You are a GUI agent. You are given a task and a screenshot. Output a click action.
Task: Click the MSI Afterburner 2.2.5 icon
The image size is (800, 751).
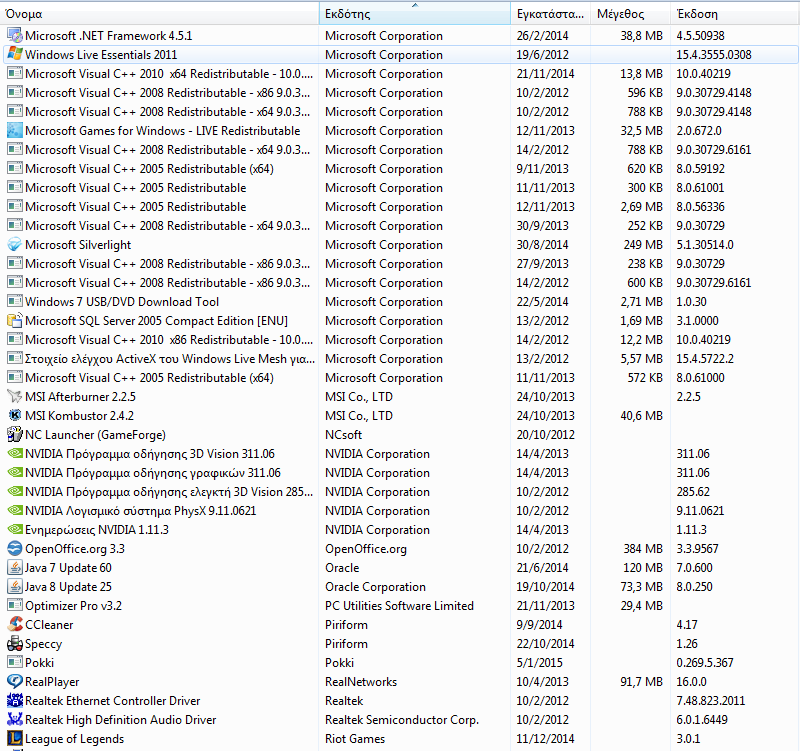coord(15,396)
